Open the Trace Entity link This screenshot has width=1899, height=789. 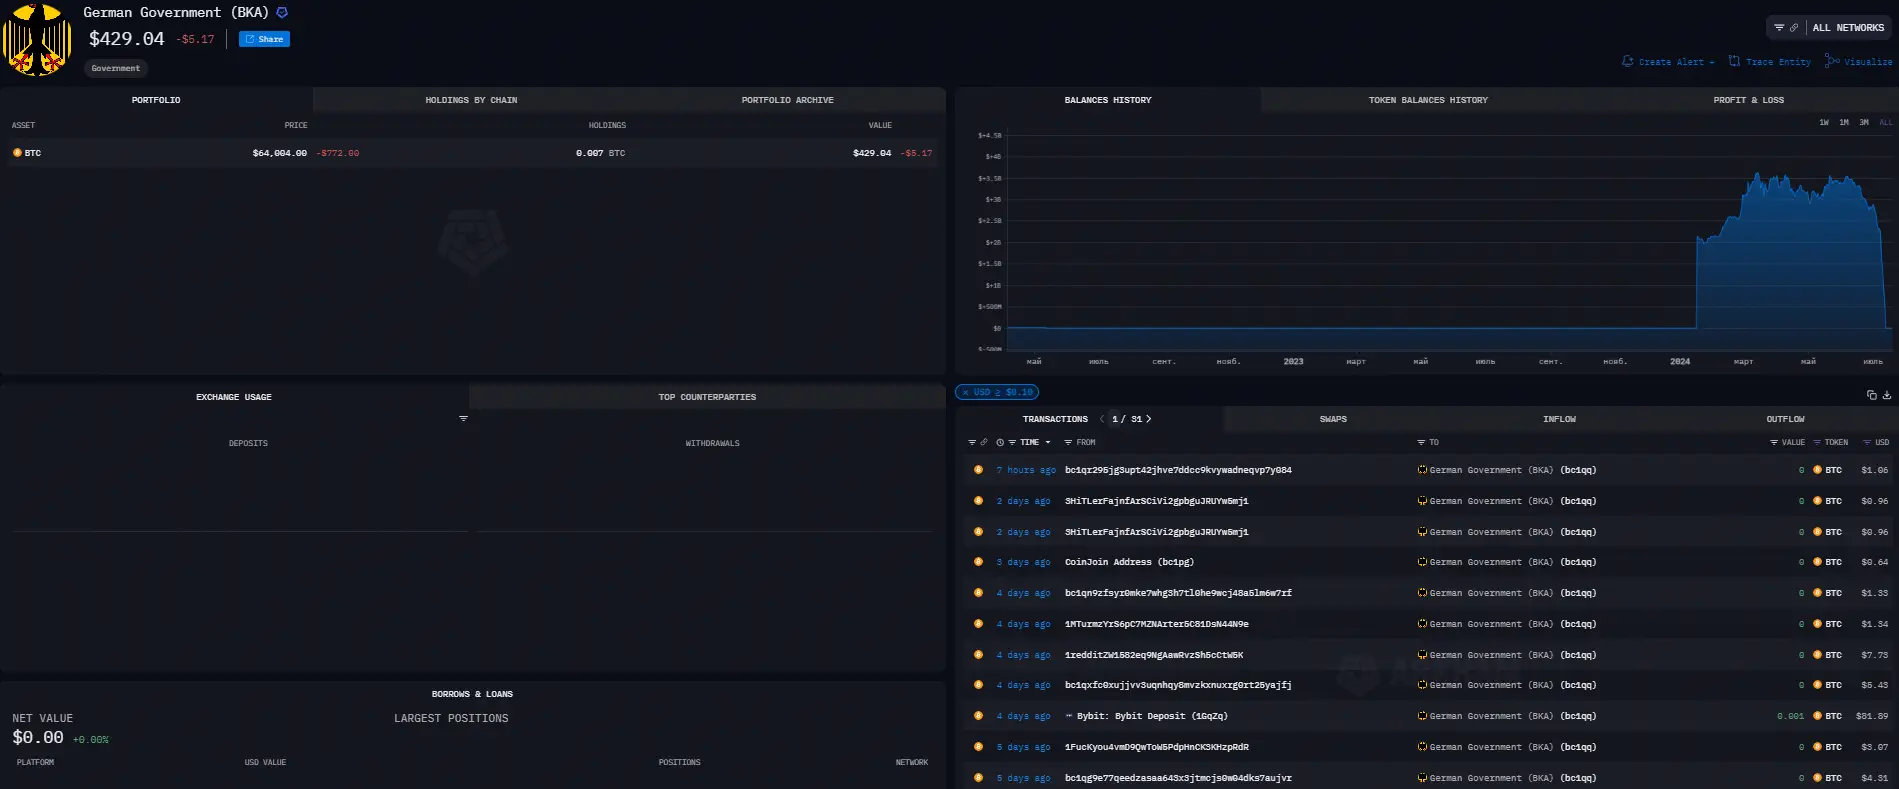(x=1778, y=62)
